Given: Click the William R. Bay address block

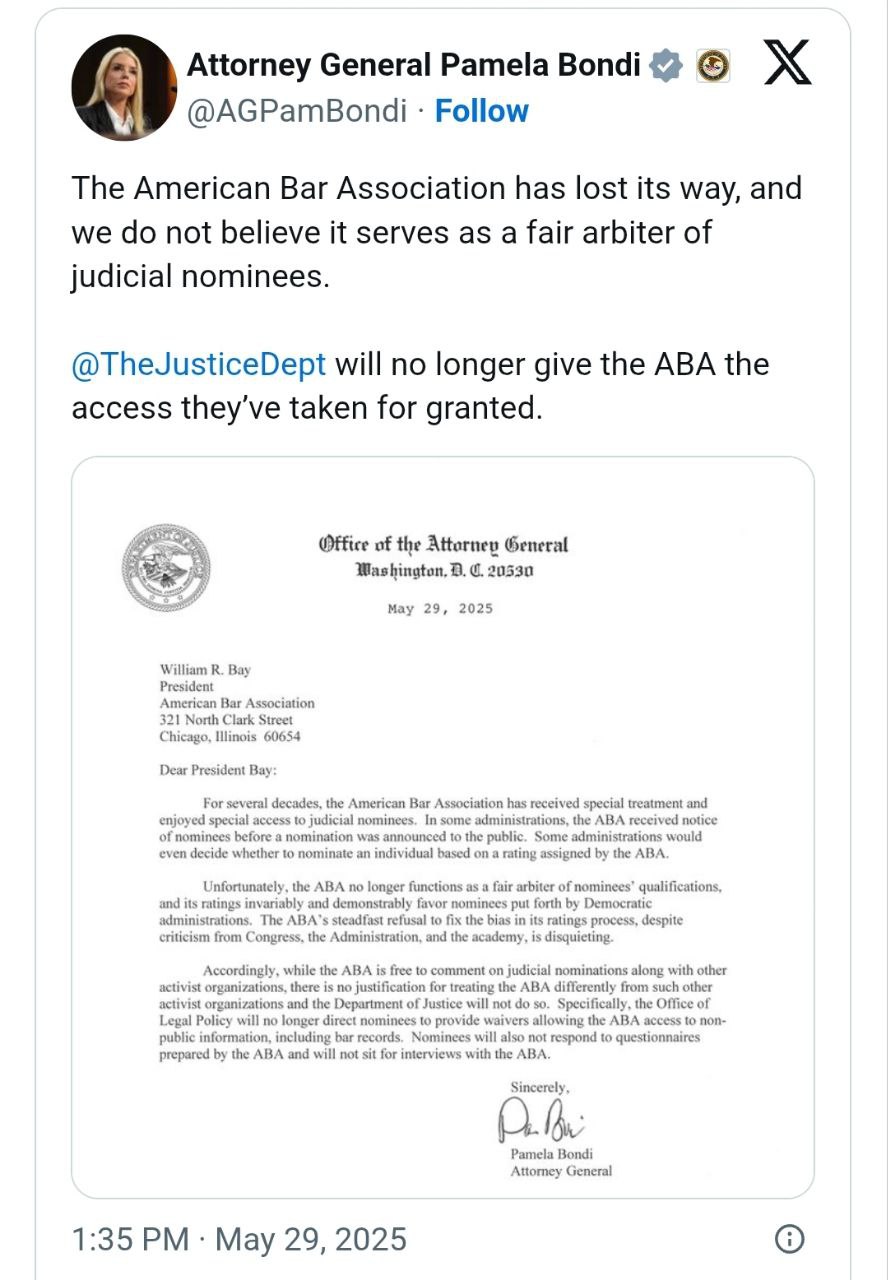Looking at the screenshot, I should [x=237, y=703].
